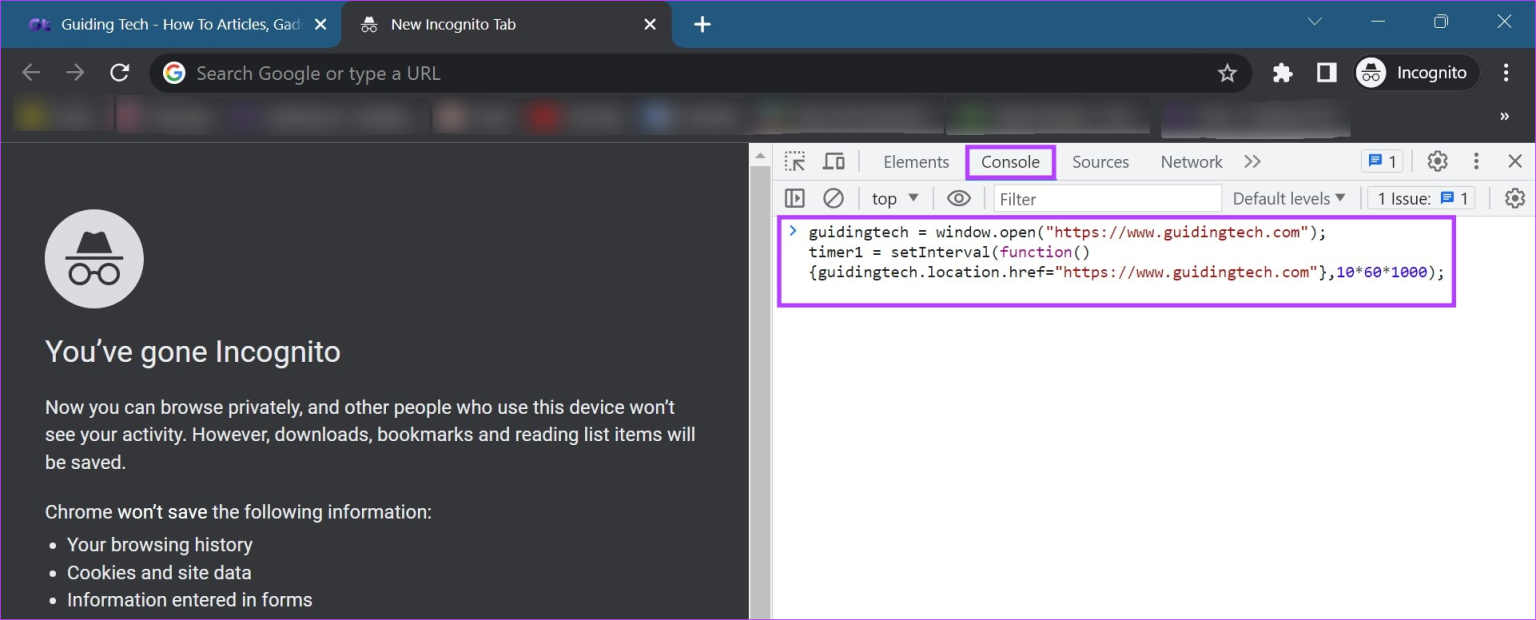This screenshot has width=1536, height=620.
Task: Select the inspect element picker tool
Action: tap(795, 160)
